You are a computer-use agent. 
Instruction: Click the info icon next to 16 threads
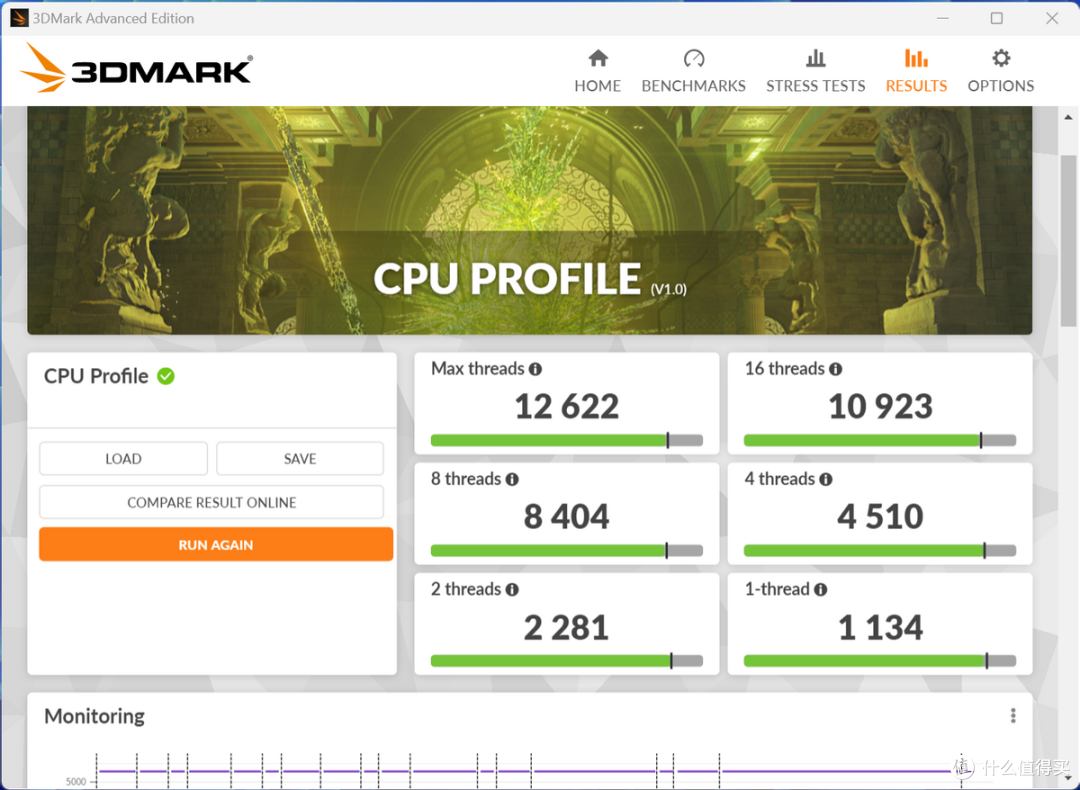pyautogui.click(x=836, y=369)
